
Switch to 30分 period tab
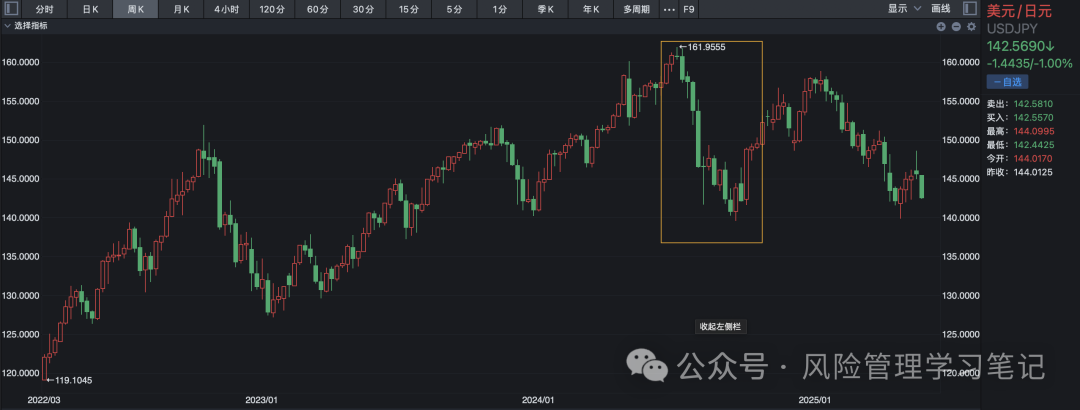pyautogui.click(x=363, y=10)
